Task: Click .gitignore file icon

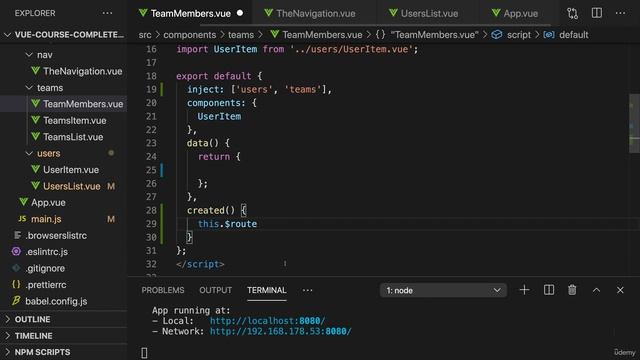Action: (x=16, y=268)
